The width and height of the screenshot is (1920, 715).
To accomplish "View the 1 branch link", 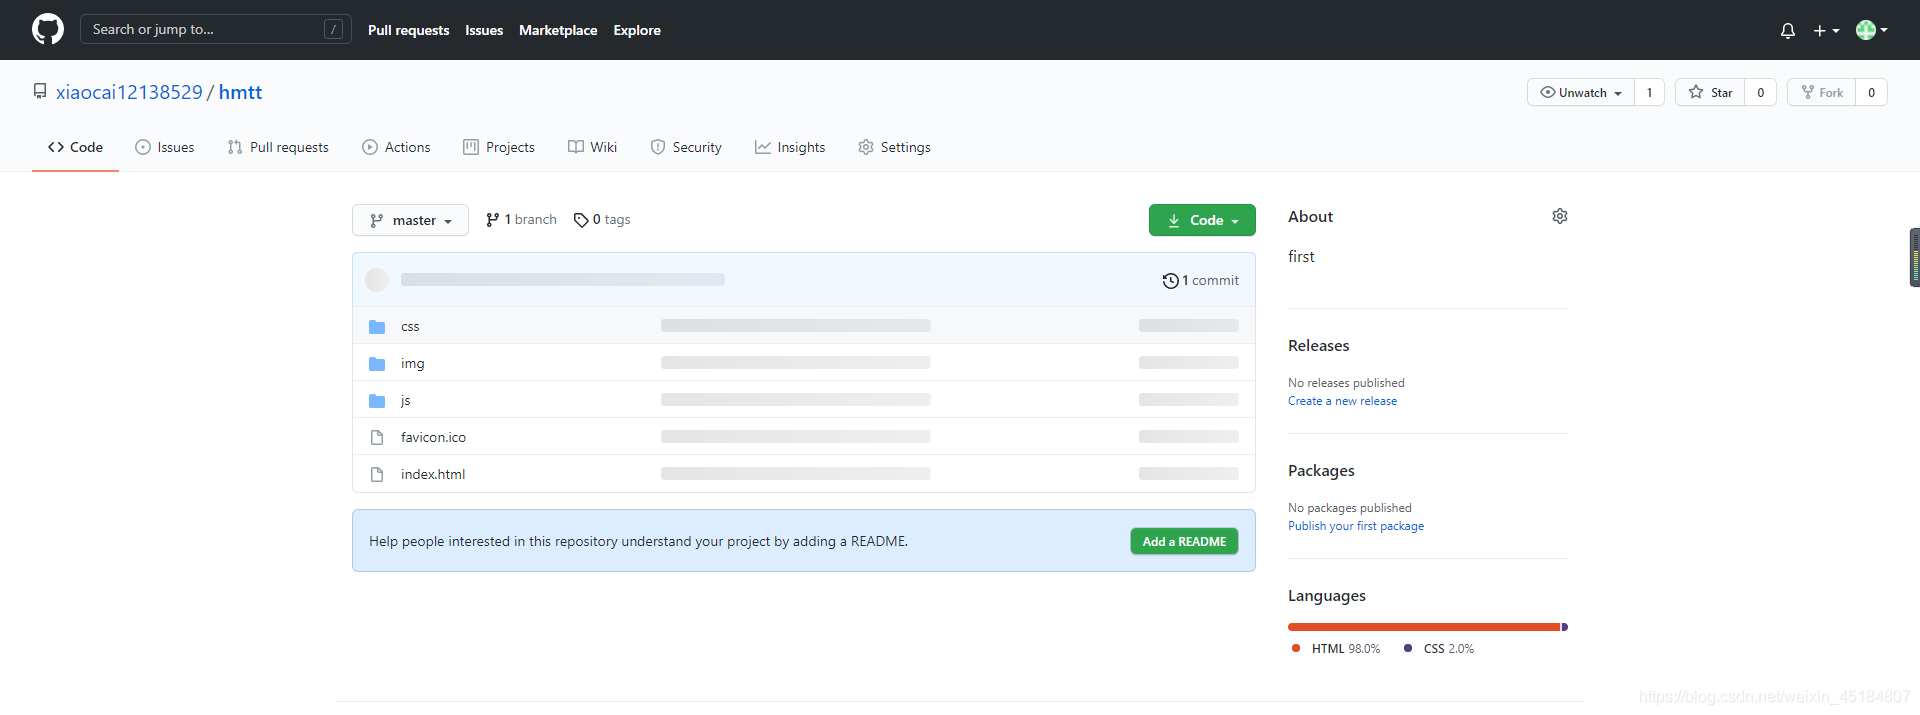I will (521, 220).
